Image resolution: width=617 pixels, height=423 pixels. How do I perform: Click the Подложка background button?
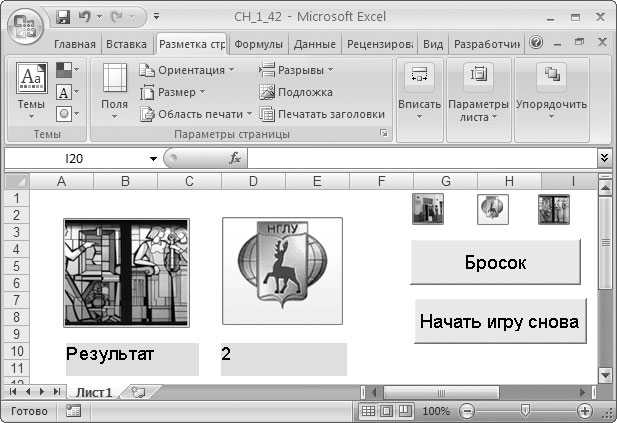296,92
